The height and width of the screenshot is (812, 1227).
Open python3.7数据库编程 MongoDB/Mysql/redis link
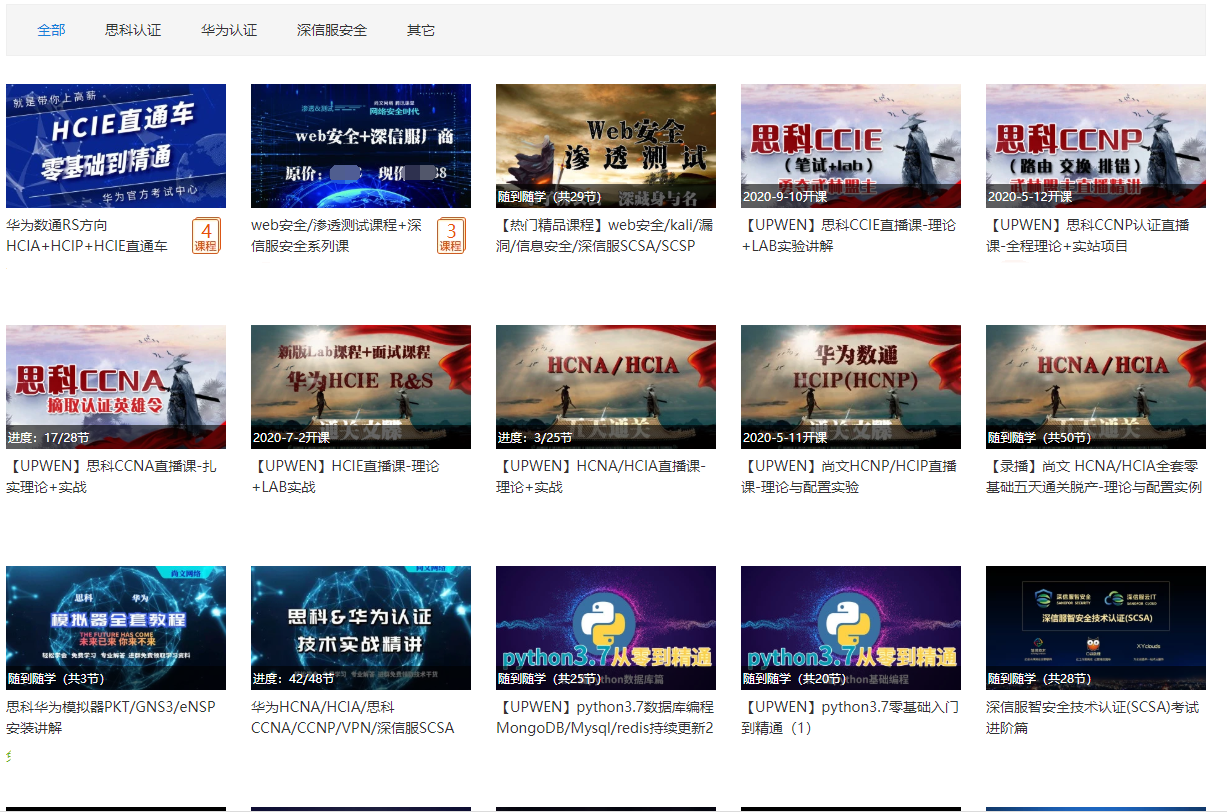tap(605, 718)
